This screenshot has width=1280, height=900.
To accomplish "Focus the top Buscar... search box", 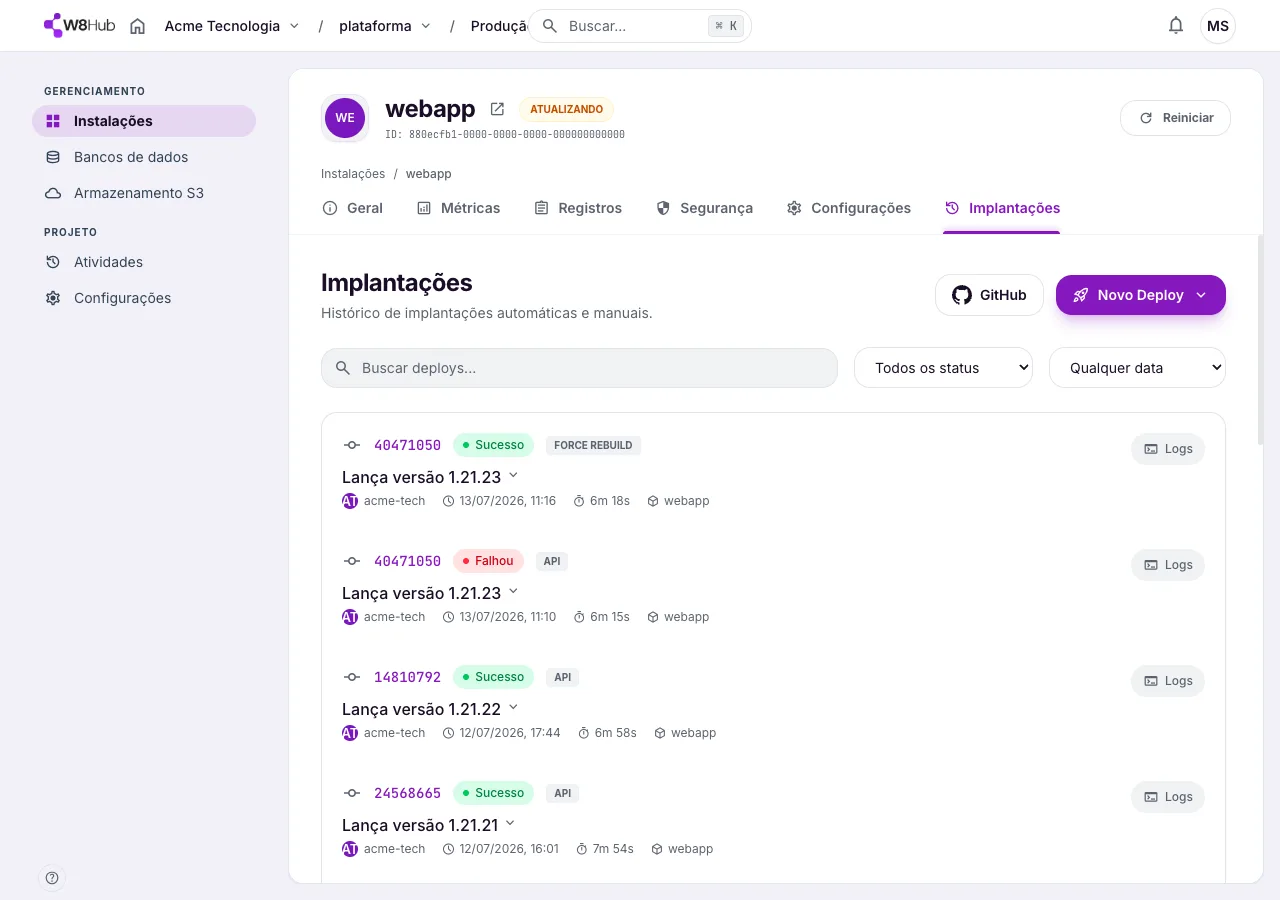I will pyautogui.click(x=639, y=26).
